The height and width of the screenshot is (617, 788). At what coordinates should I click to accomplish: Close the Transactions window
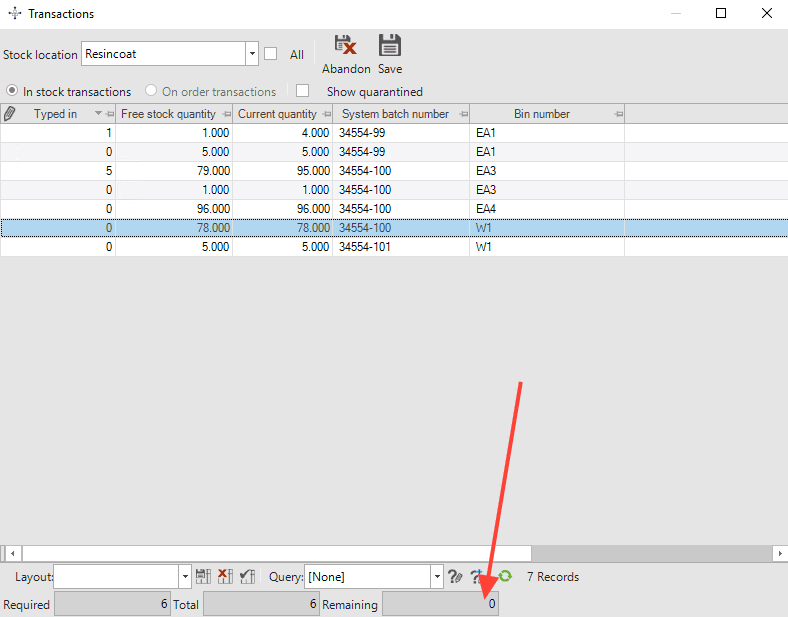pyautogui.click(x=766, y=13)
